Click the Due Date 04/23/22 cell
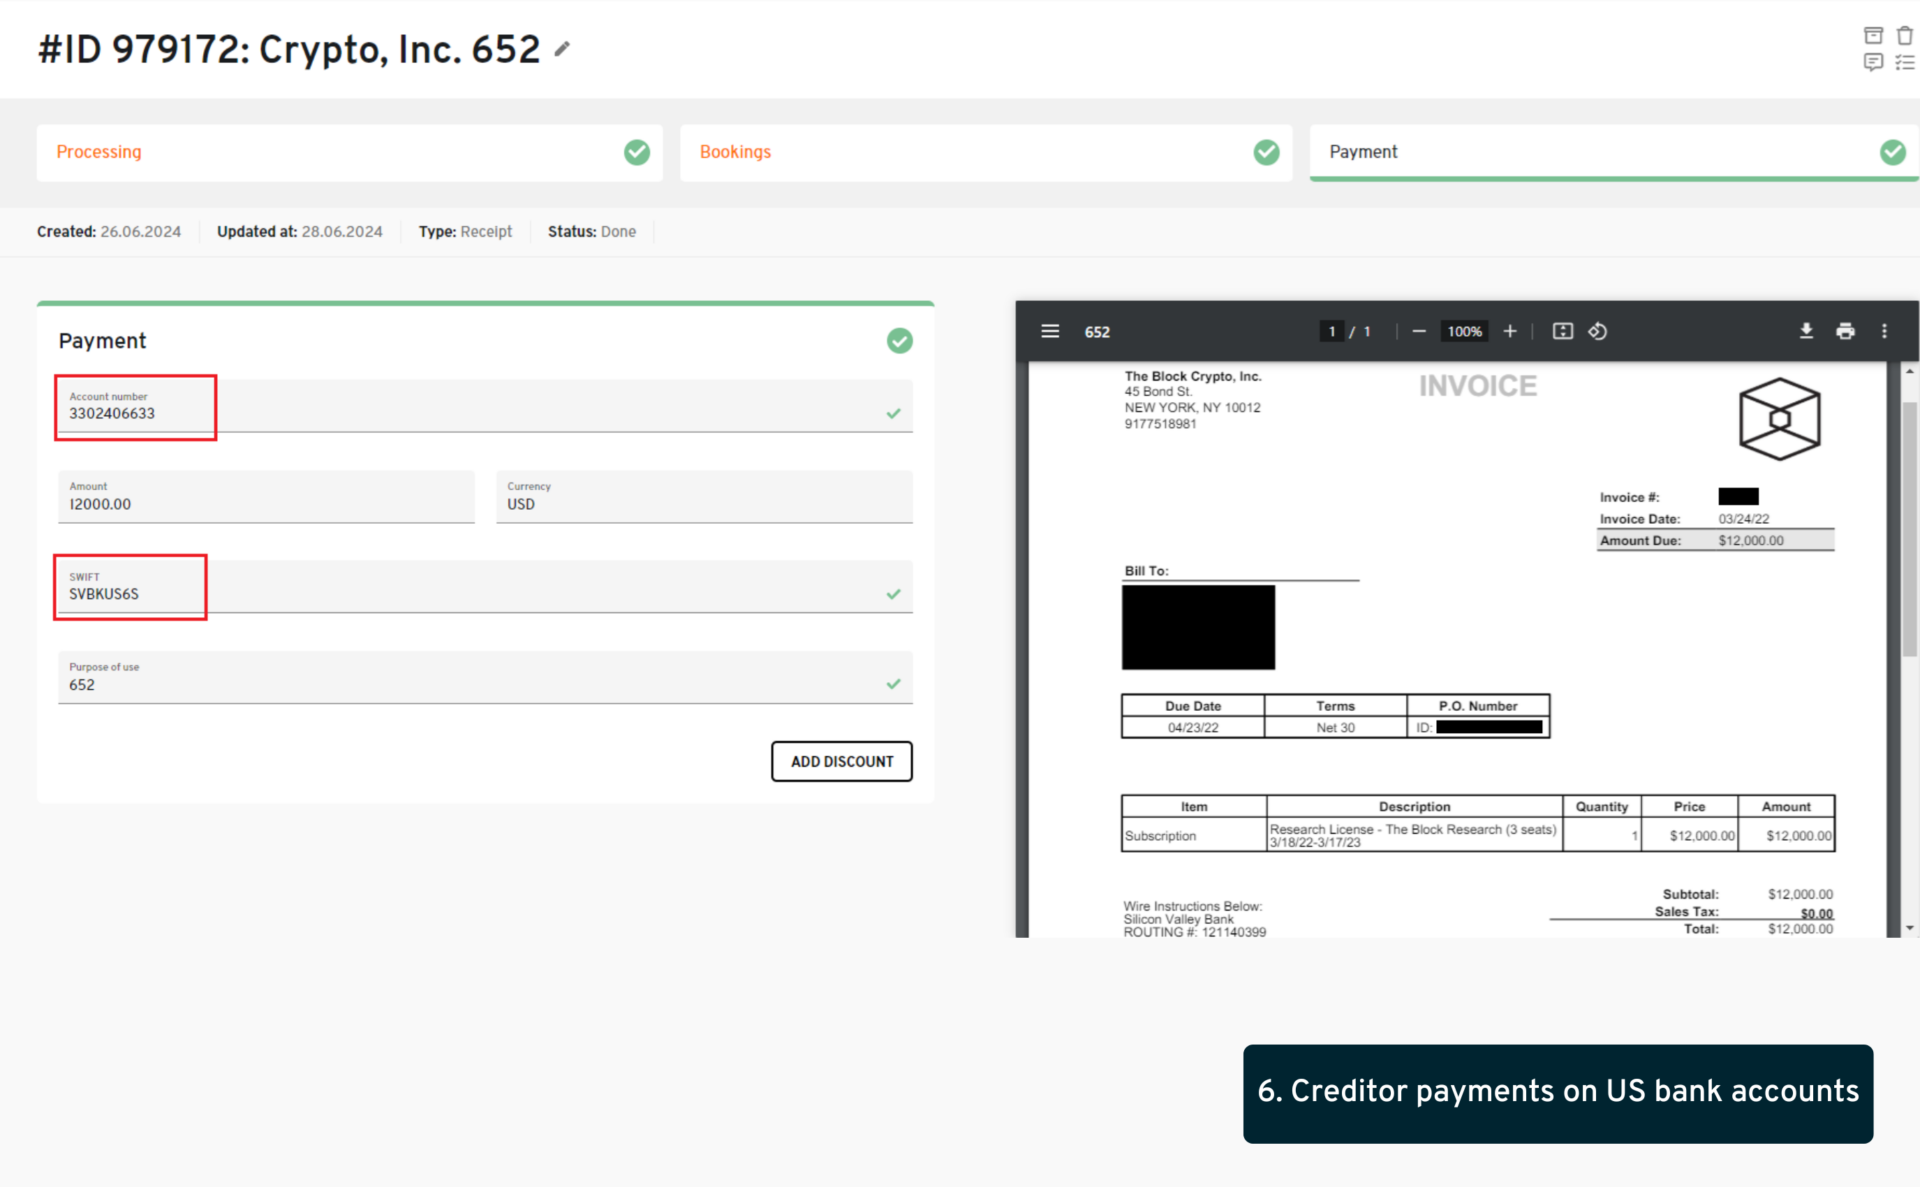The width and height of the screenshot is (1920, 1187). 1192,728
